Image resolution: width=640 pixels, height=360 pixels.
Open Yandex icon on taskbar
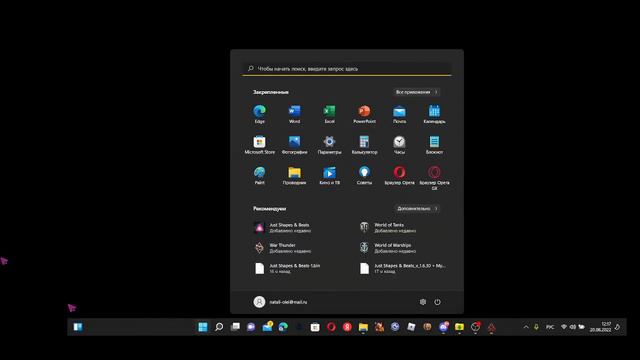pyautogui.click(x=347, y=327)
